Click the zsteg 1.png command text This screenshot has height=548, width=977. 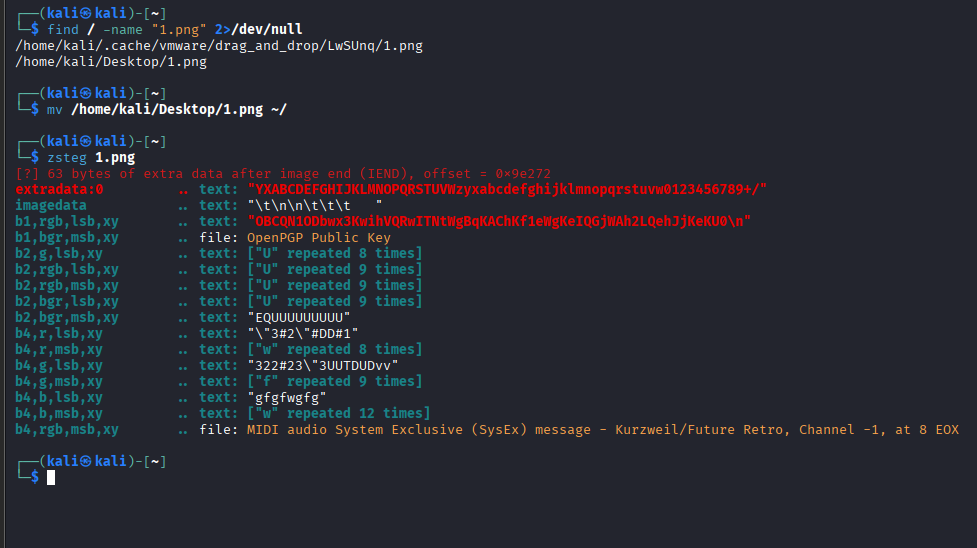[92, 158]
